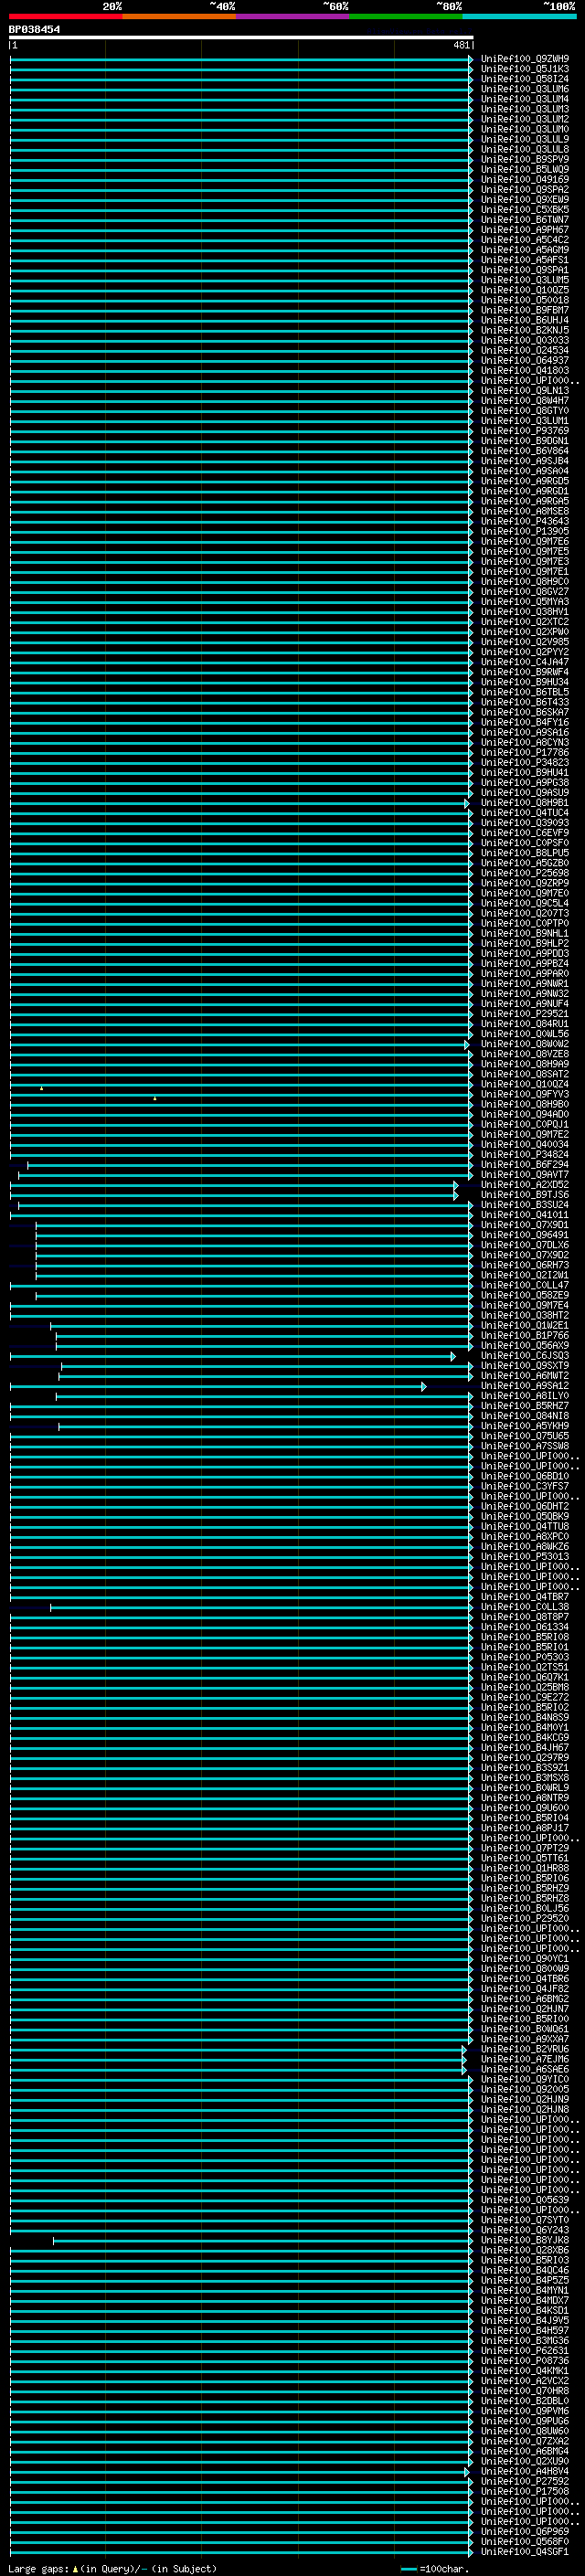Viewport: 585px width, 2576px height.
Task: Click the UniRef100_B4QC46 label
Action: coord(525,2270)
